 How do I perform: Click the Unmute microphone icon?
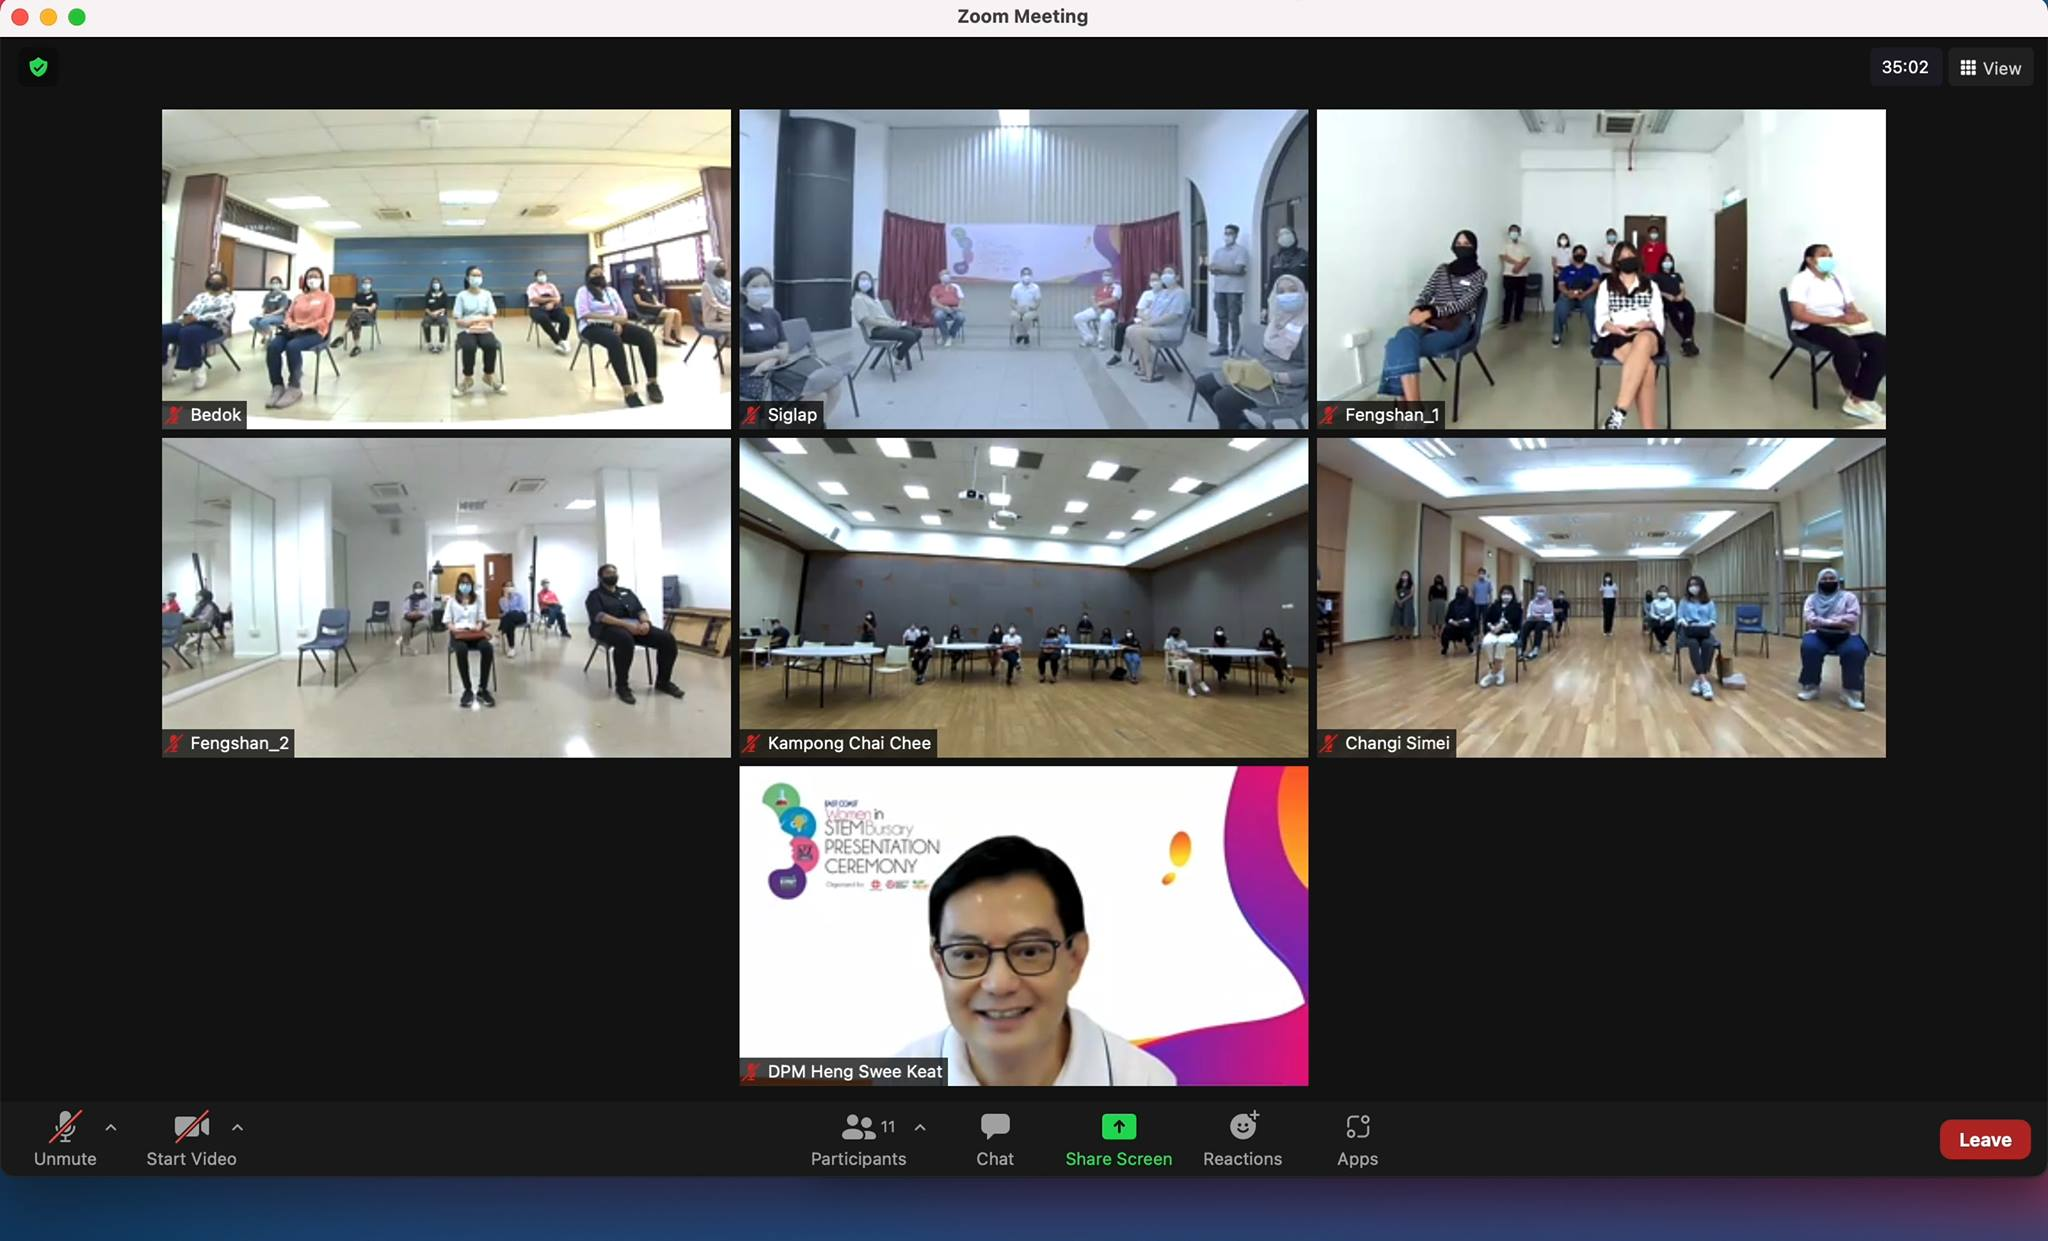tap(65, 1127)
